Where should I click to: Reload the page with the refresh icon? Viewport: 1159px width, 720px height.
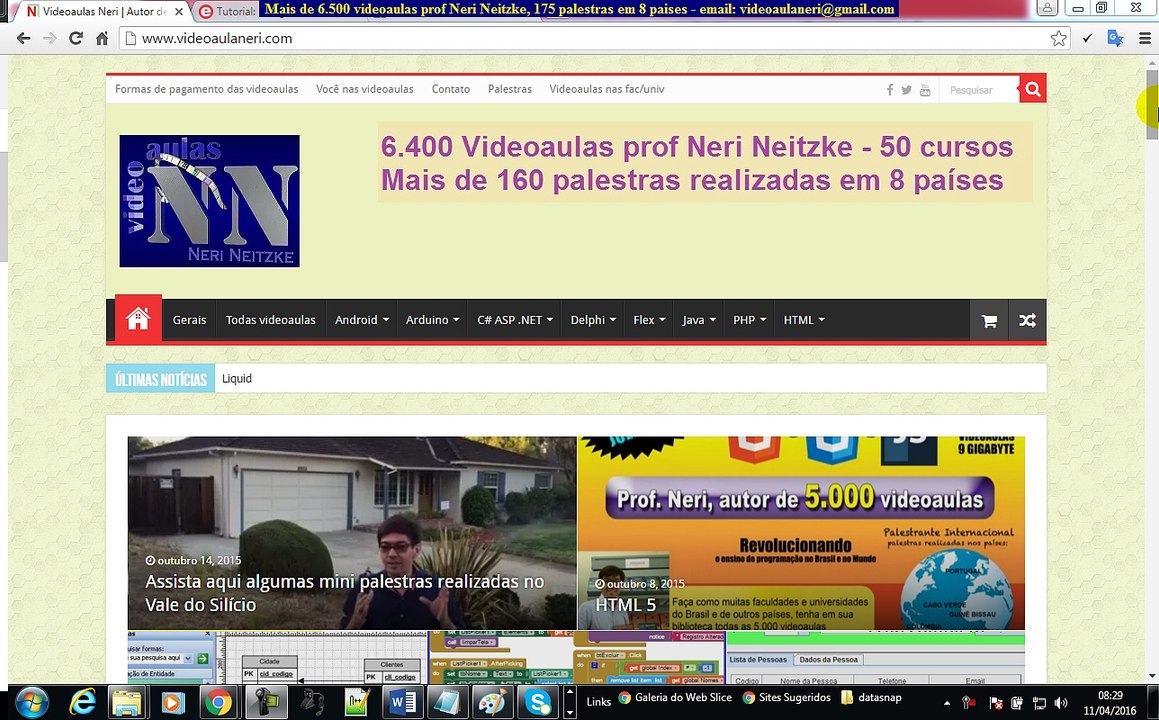click(x=75, y=38)
